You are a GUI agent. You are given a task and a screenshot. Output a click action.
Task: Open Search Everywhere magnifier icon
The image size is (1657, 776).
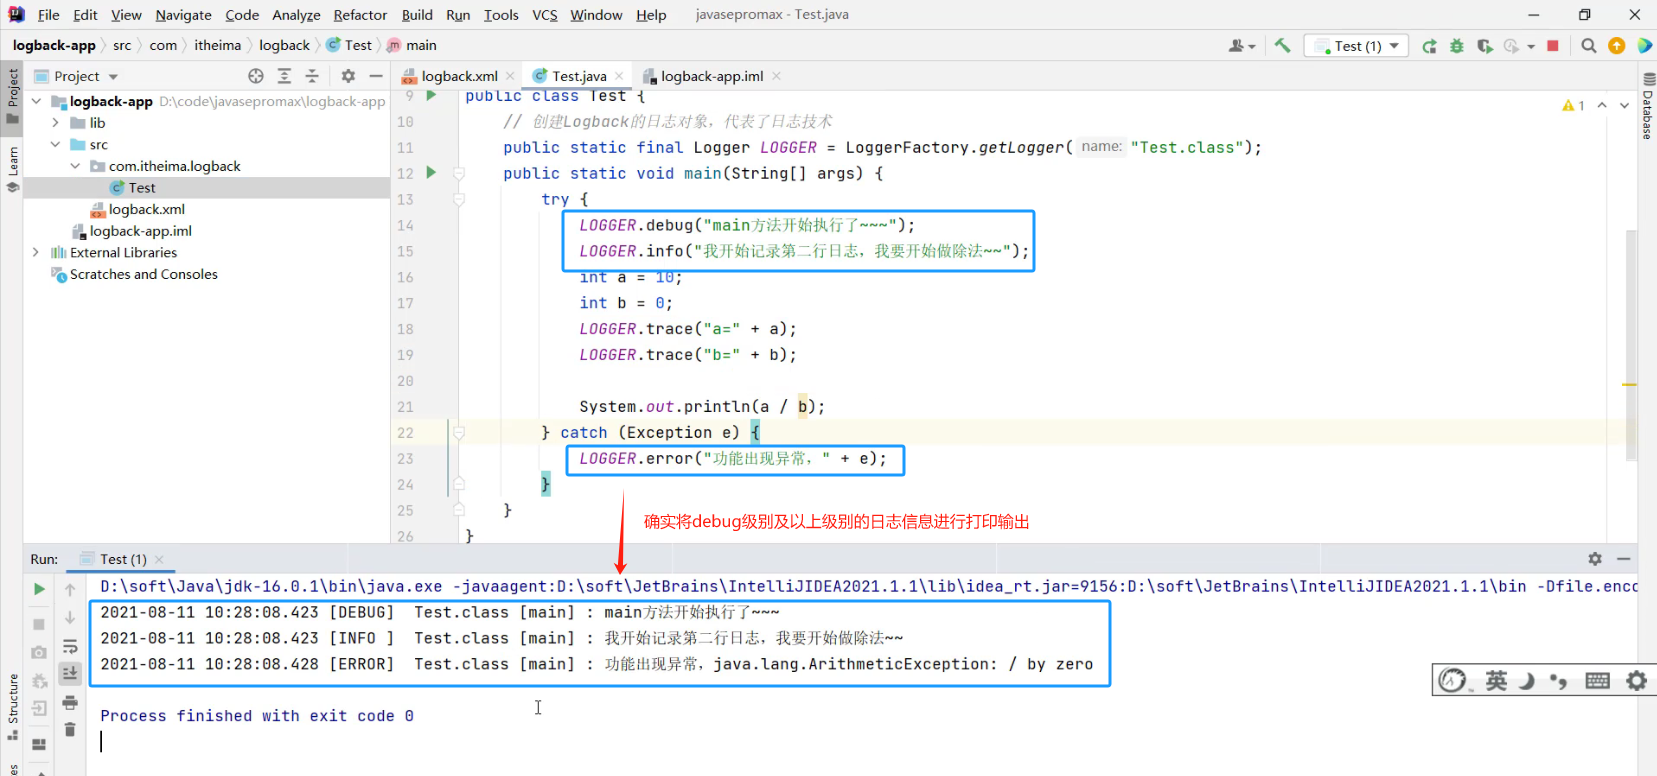1589,46
